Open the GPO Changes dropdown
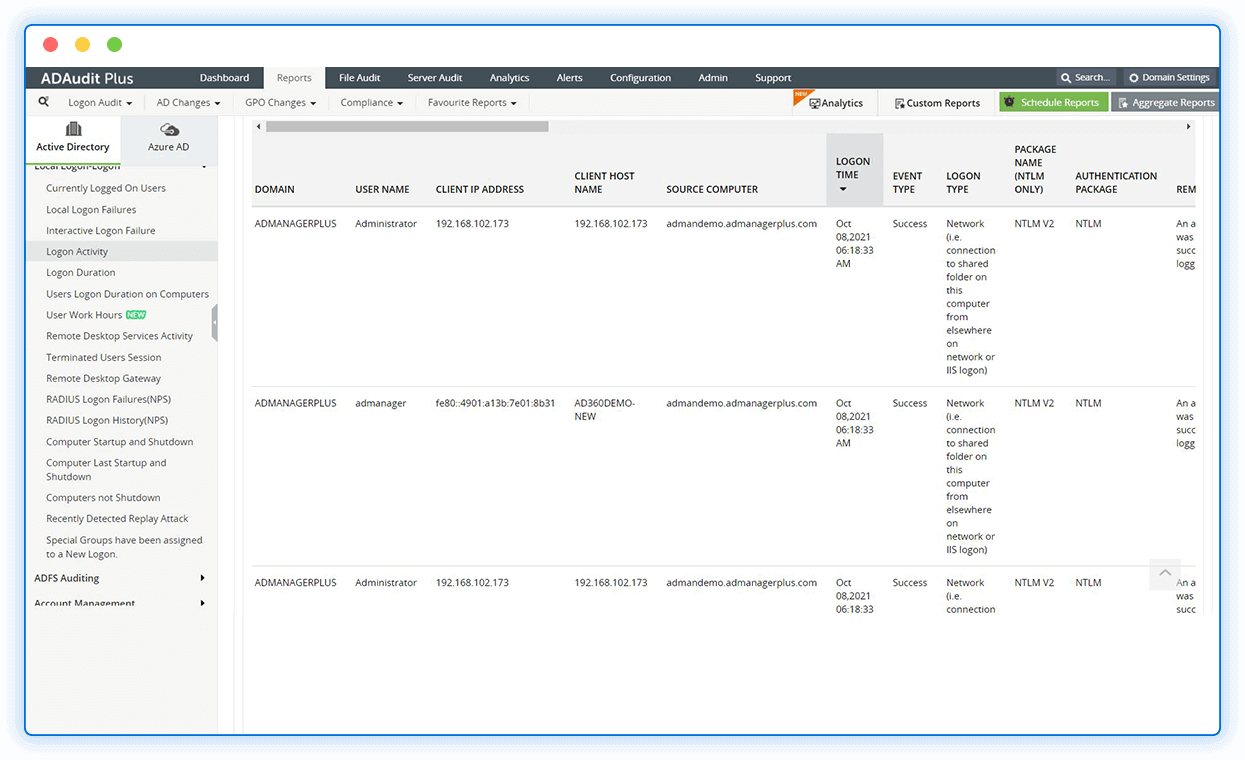Image resolution: width=1245 pixels, height=760 pixels. [x=280, y=102]
